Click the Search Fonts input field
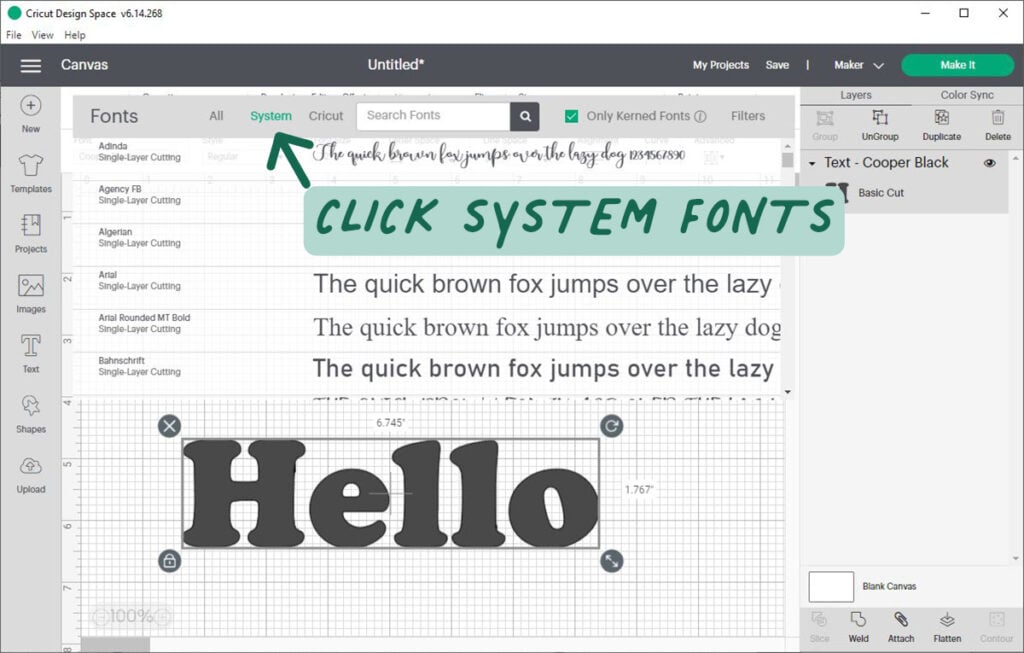Viewport: 1024px width, 653px height. pos(434,116)
